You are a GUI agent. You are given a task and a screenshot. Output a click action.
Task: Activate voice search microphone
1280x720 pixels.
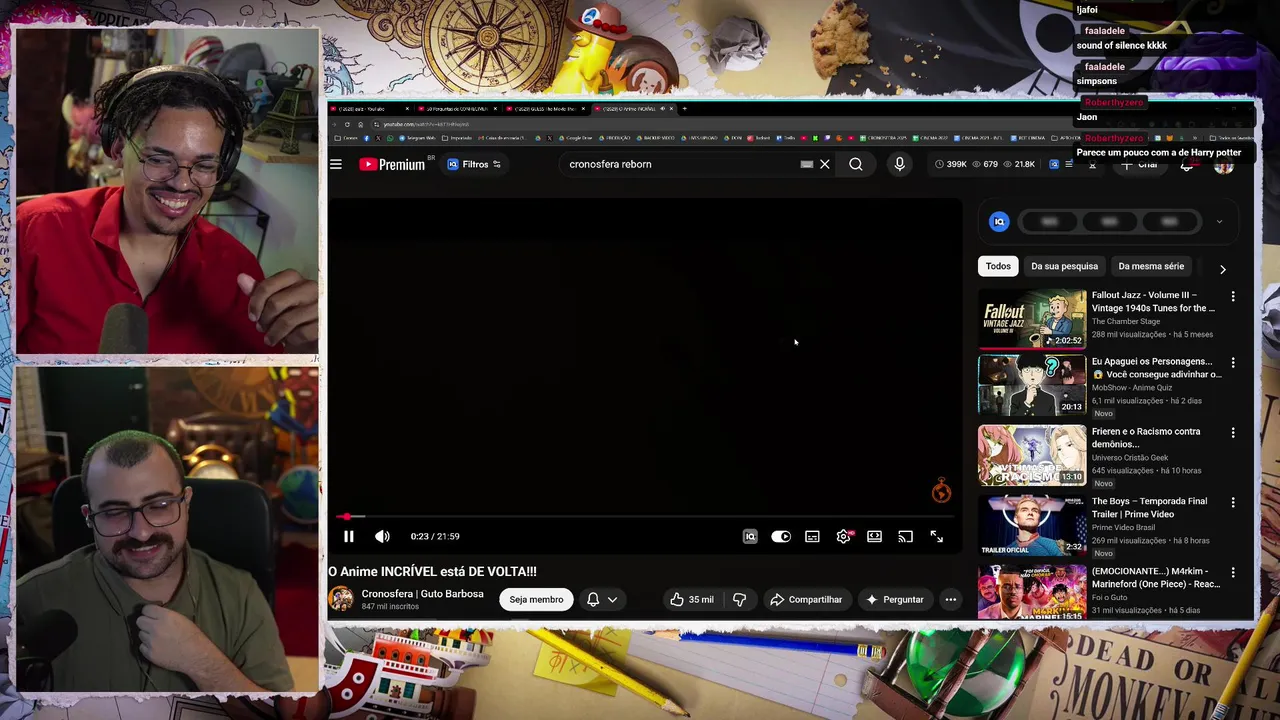[x=899, y=164]
